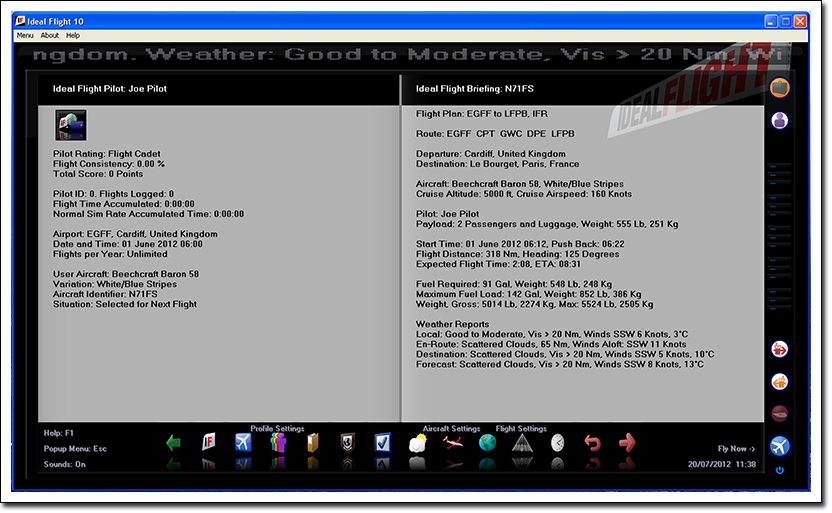
Task: Click the orange briefcase icon in sidebar
Action: coord(779,88)
